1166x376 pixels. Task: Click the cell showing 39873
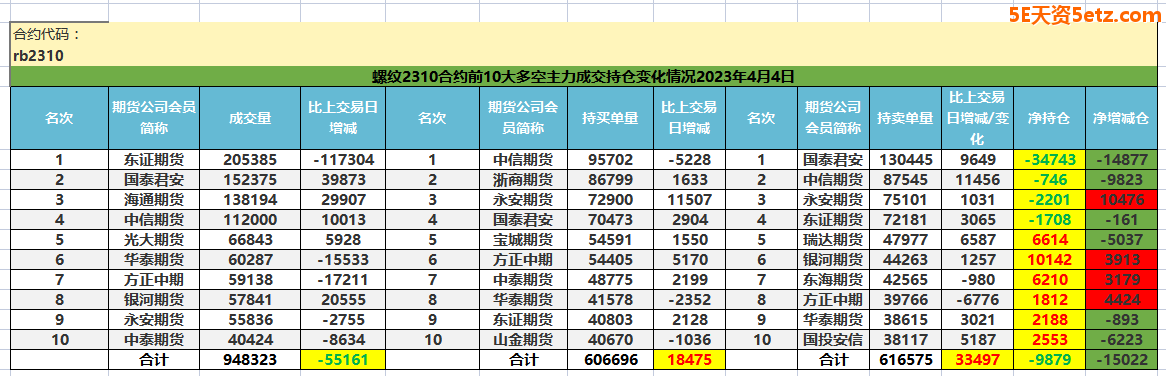coord(343,180)
